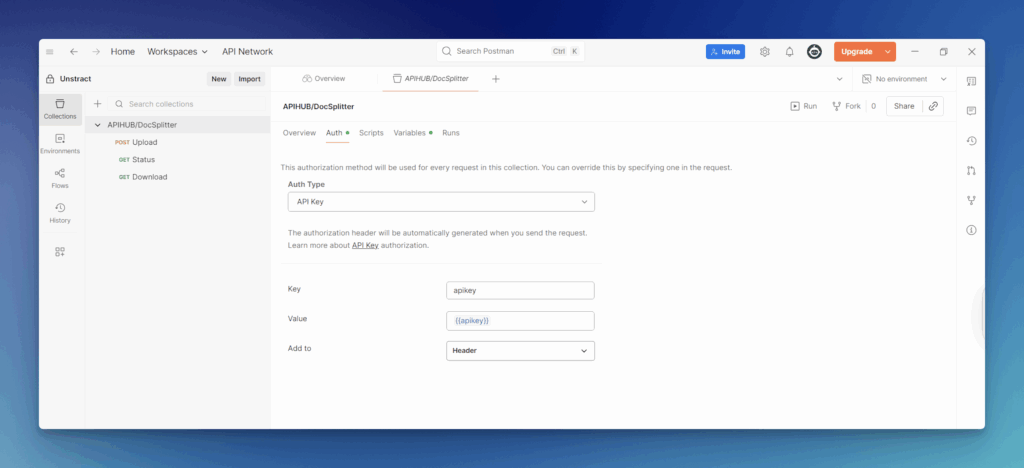The width and height of the screenshot is (1024, 468).
Task: Open the comments icon in right sidebar
Action: (971, 111)
